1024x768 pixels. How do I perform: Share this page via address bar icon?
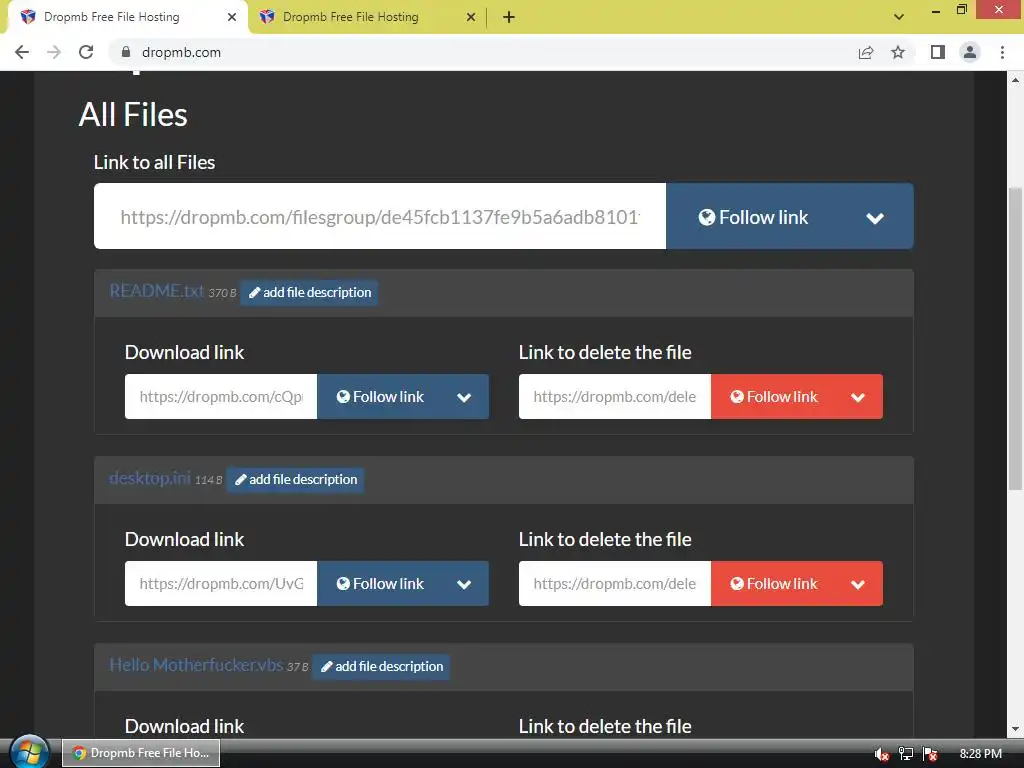click(x=866, y=52)
